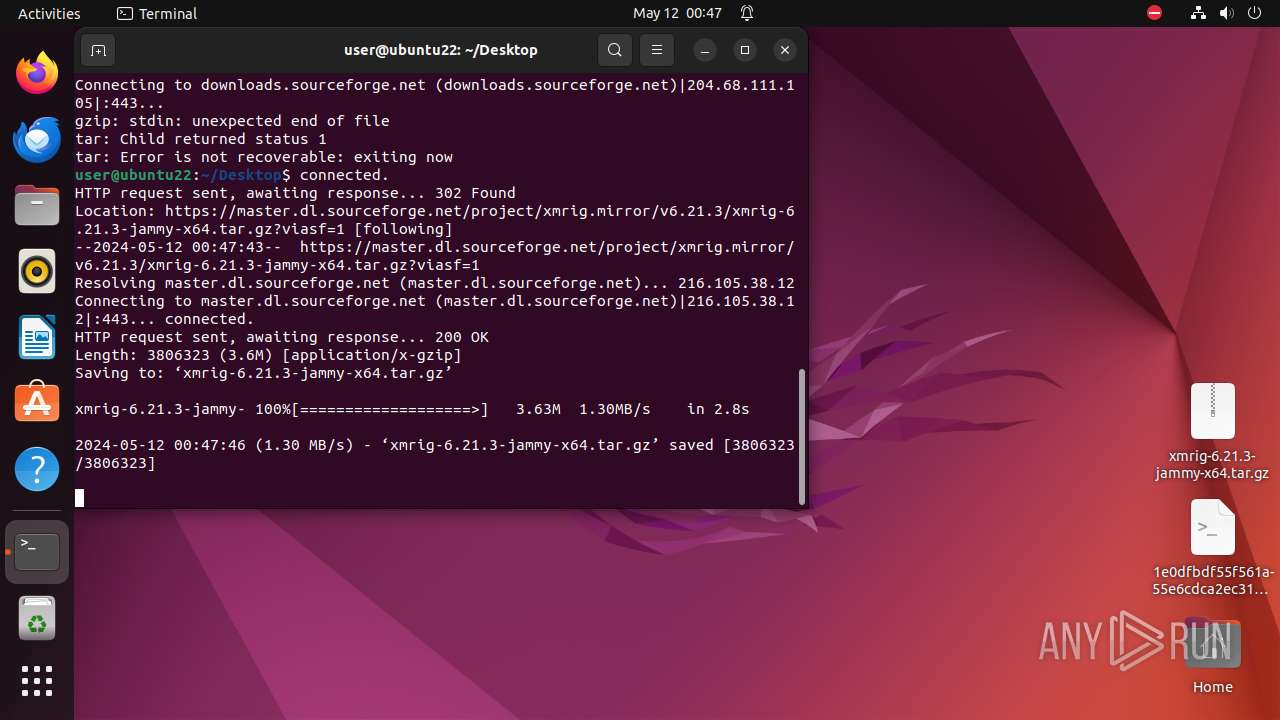Open Thunderbird Mail from the dock

pos(37,139)
